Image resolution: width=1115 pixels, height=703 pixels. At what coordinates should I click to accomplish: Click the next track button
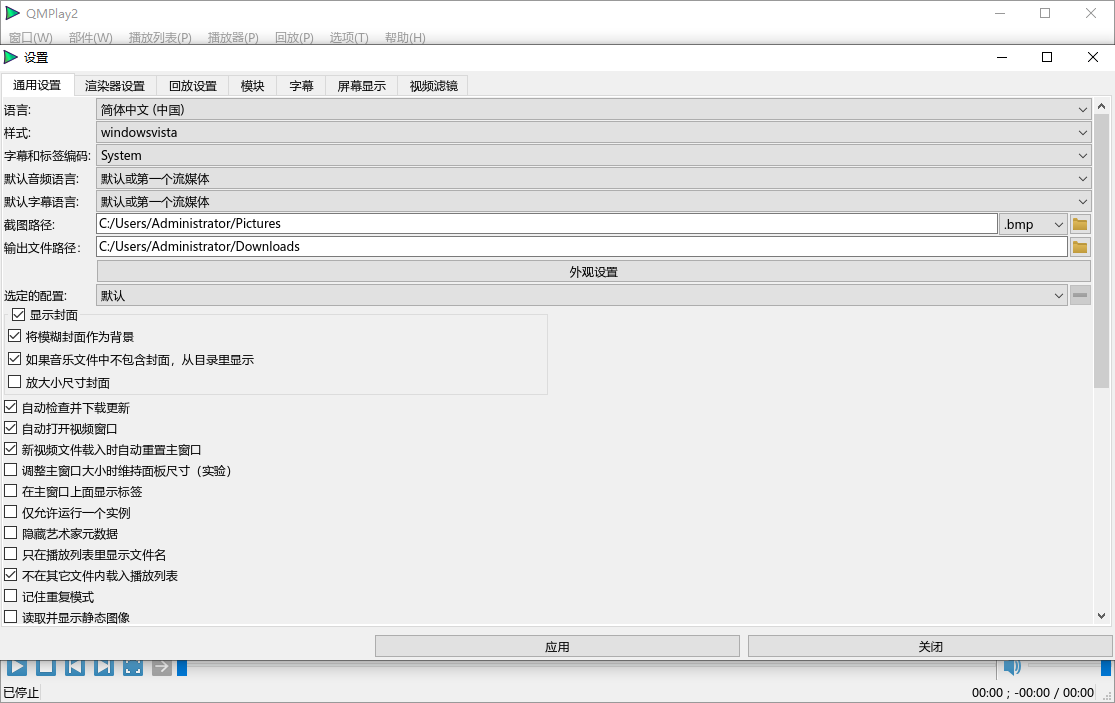(x=104, y=667)
